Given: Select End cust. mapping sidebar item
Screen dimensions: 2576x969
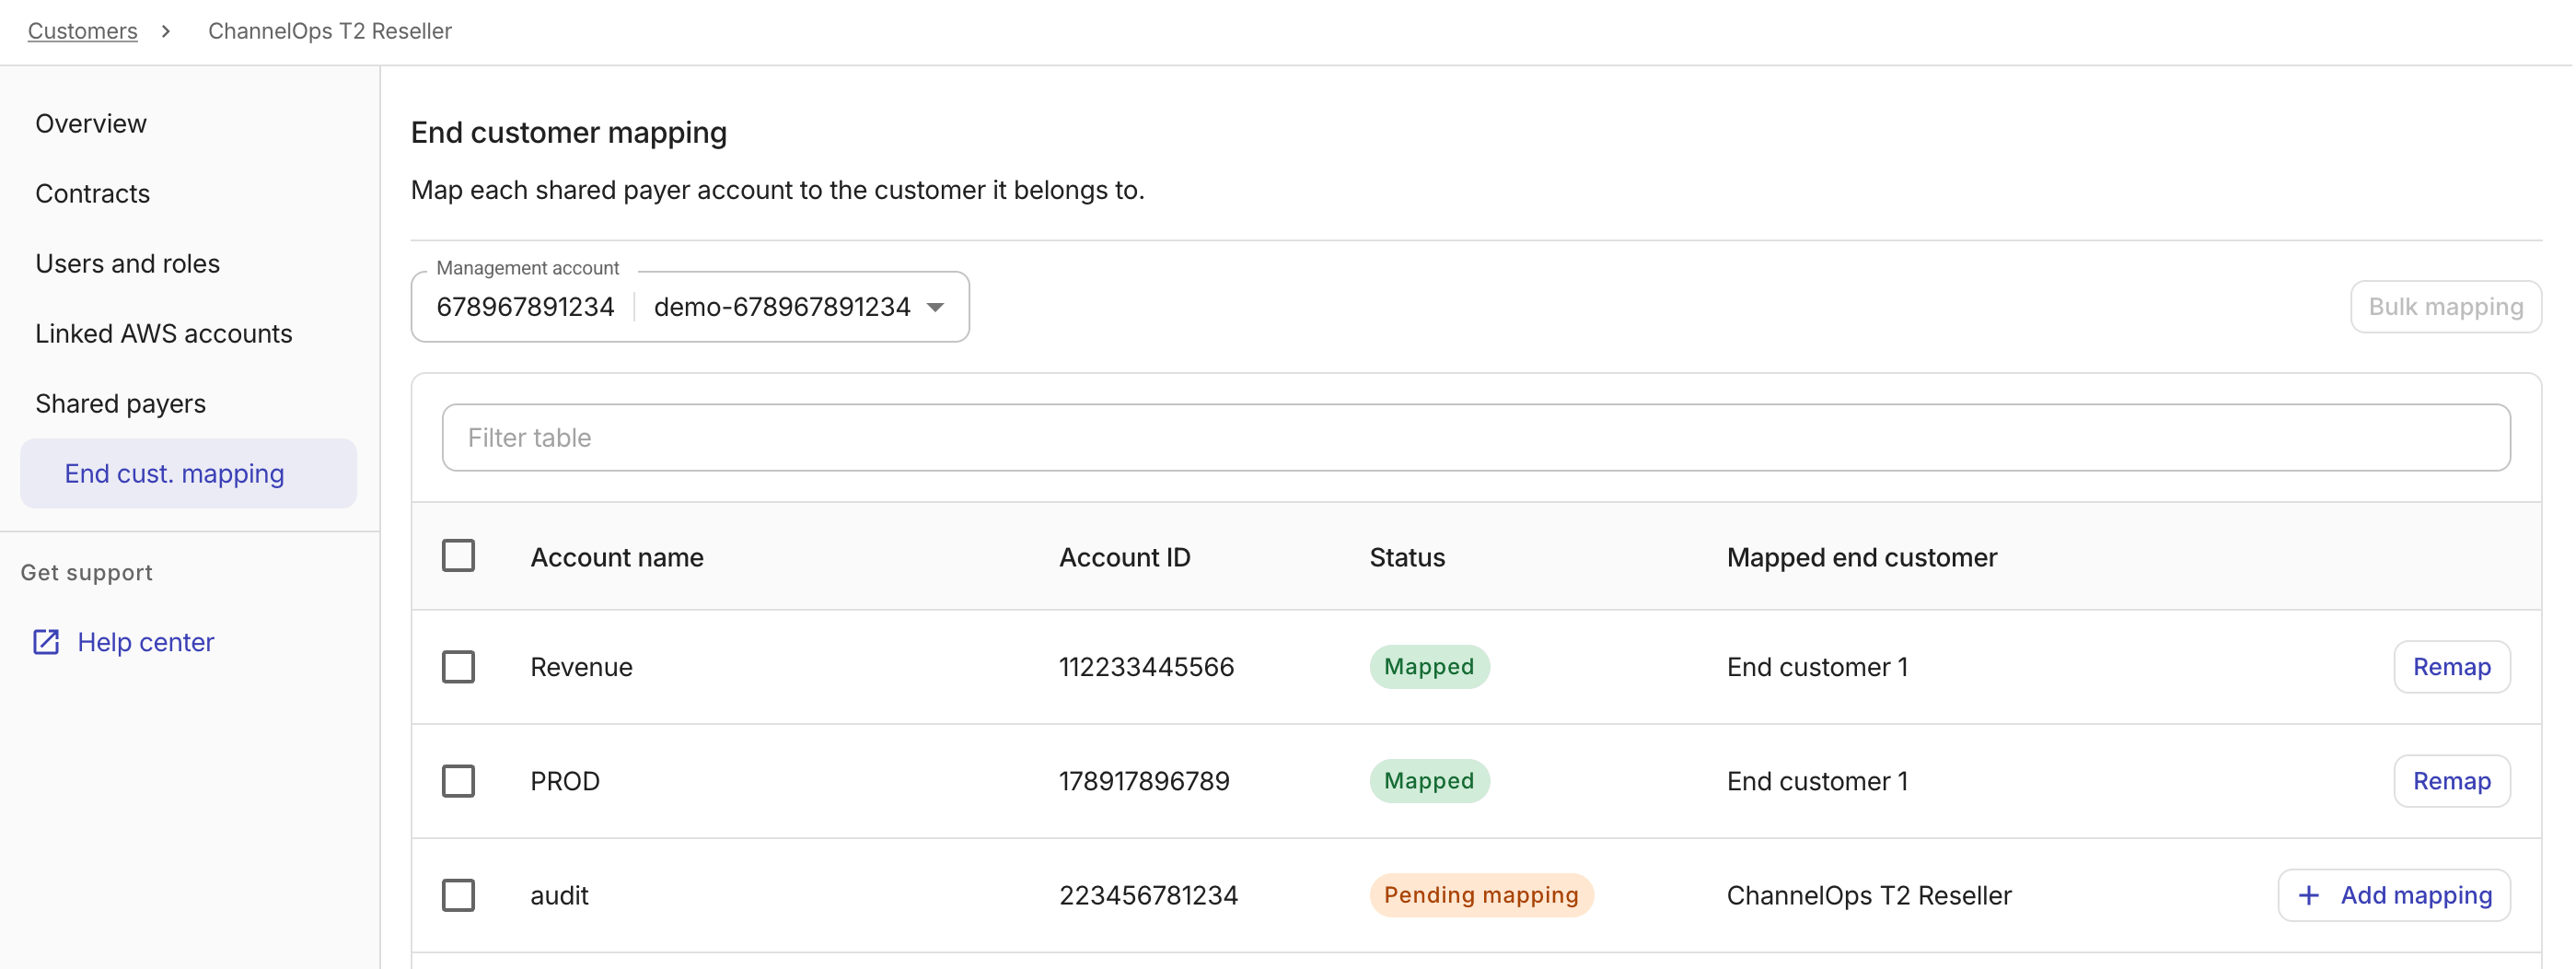Looking at the screenshot, I should click(x=188, y=473).
